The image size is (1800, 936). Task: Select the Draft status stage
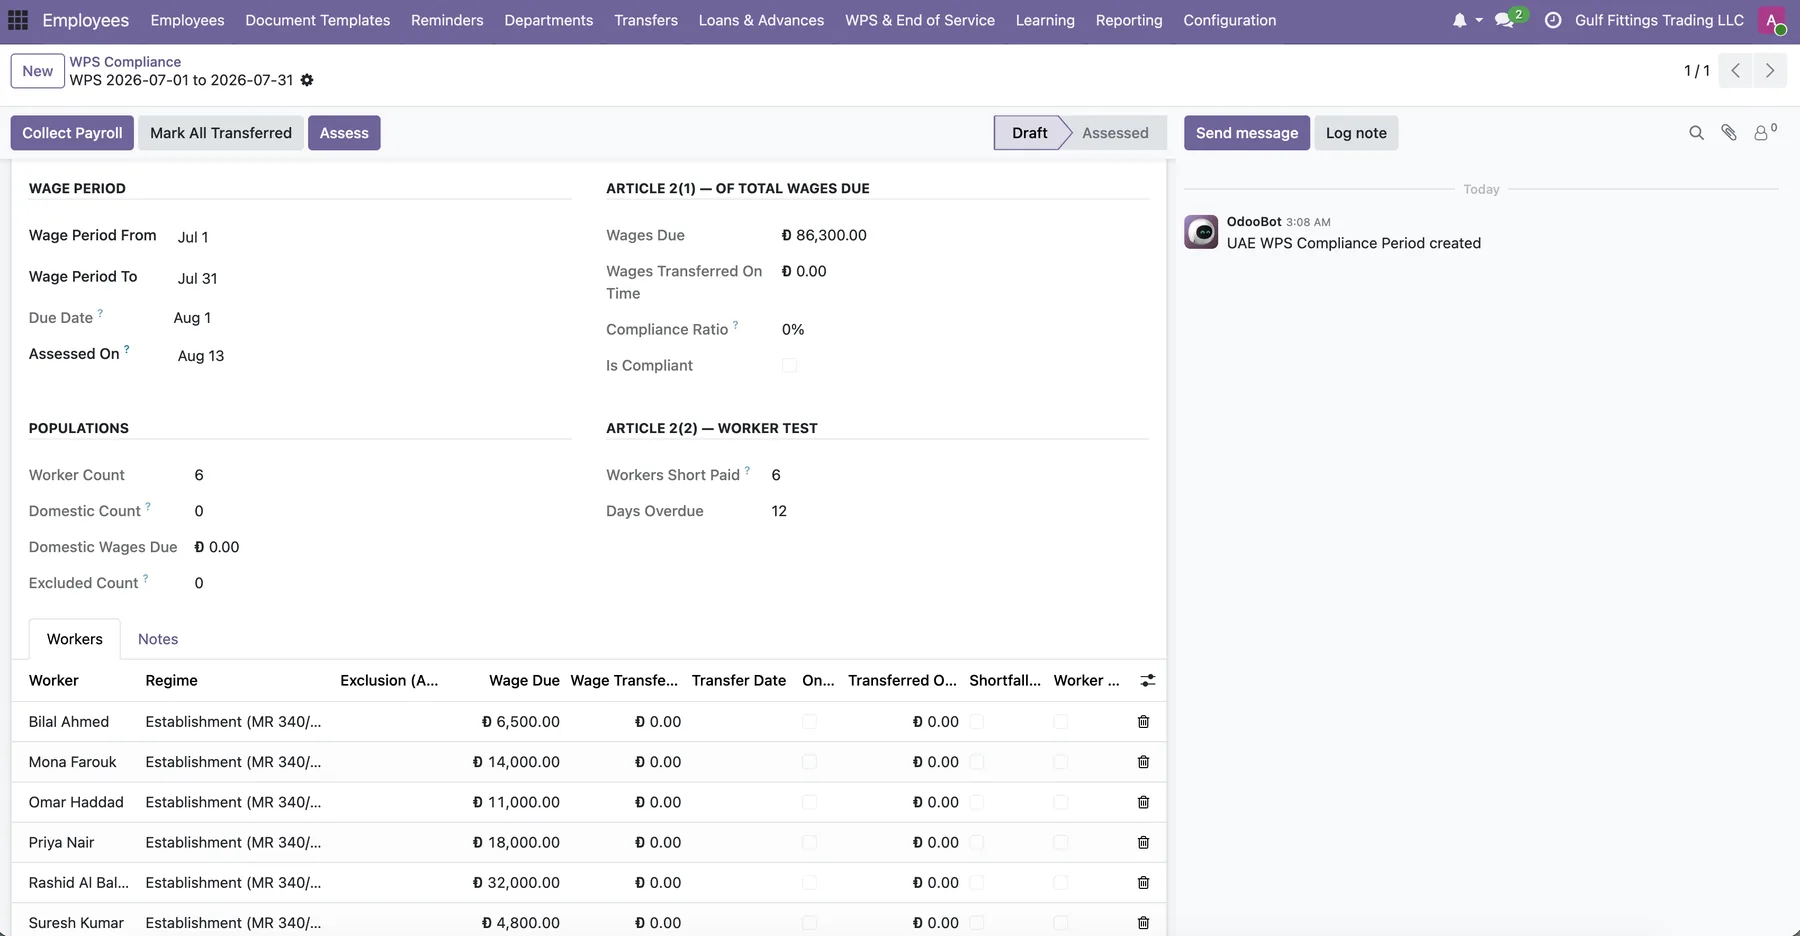[x=1029, y=133]
